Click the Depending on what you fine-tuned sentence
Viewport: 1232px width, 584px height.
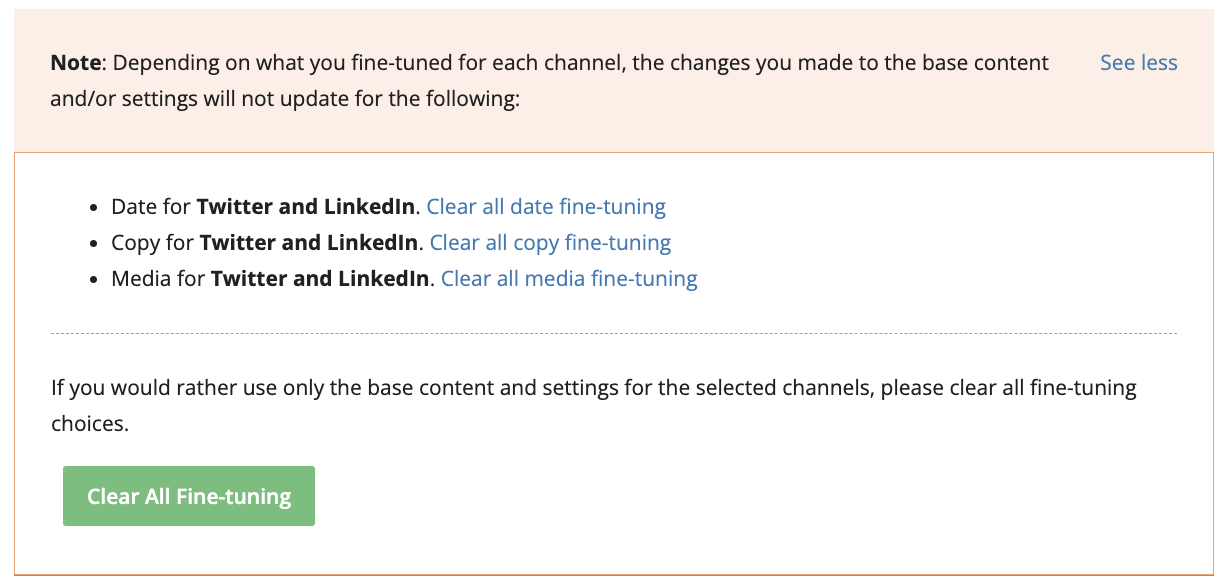pos(580,63)
